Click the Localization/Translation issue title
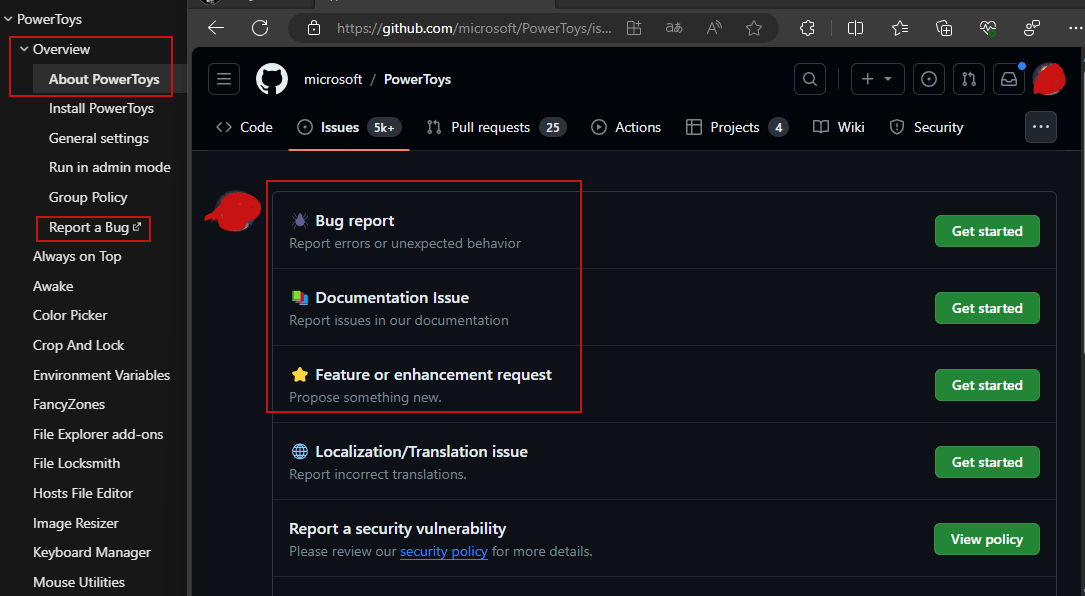The width and height of the screenshot is (1085, 596). 421,451
